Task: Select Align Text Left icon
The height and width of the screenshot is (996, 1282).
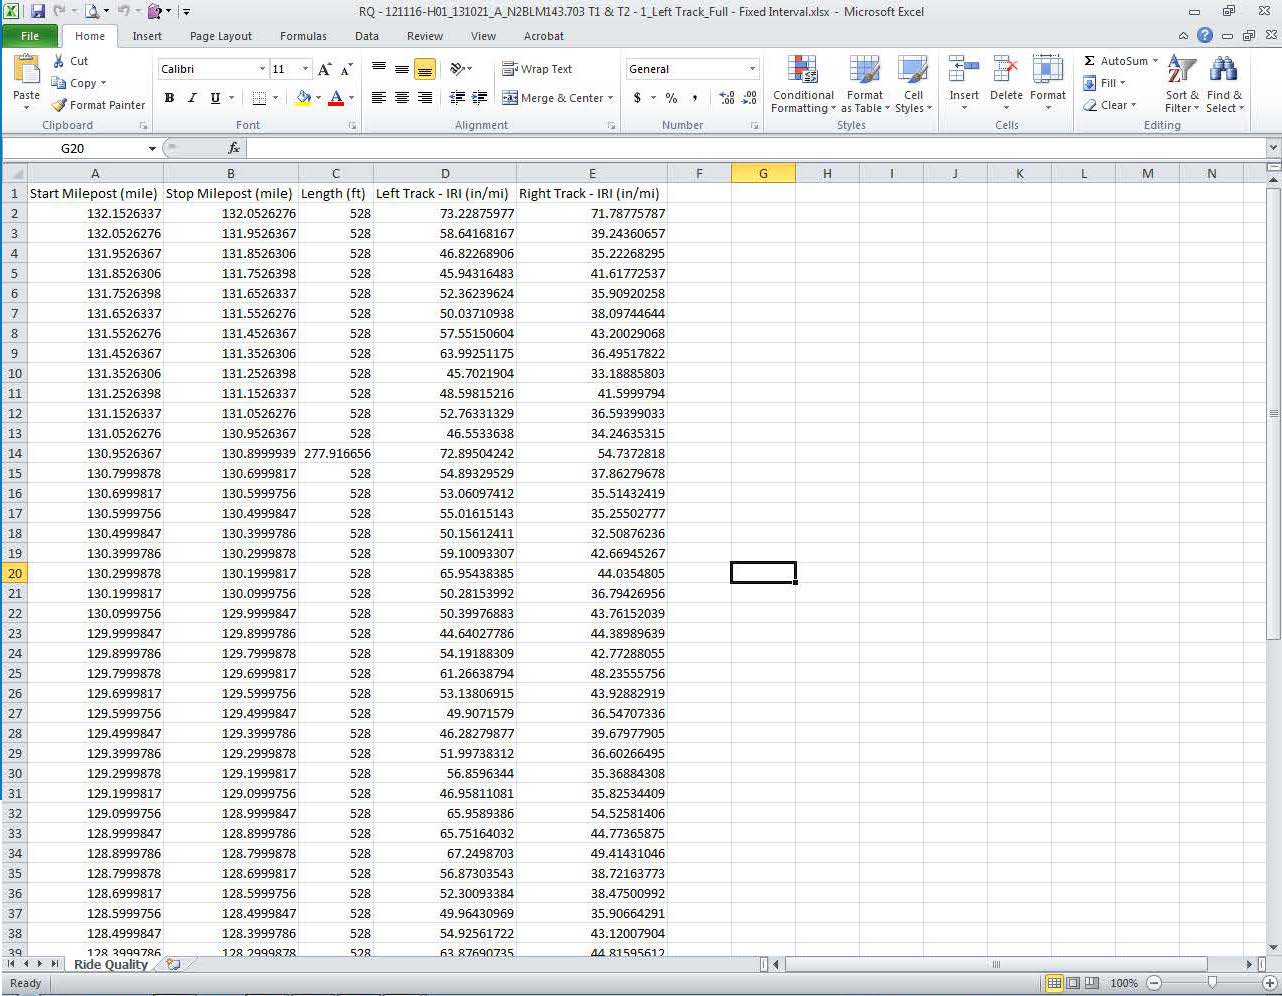Action: point(379,98)
